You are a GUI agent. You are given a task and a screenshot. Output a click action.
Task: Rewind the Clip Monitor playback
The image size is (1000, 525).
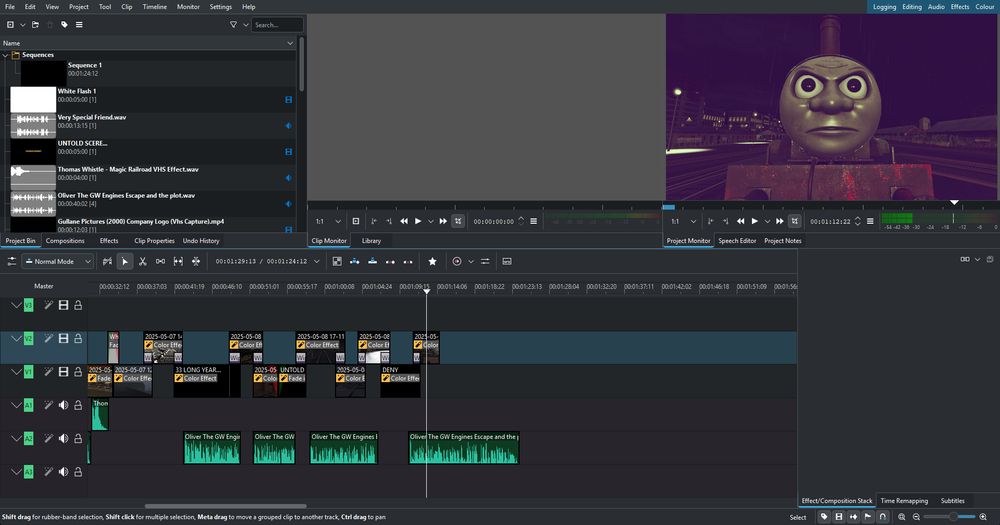pyautogui.click(x=404, y=221)
